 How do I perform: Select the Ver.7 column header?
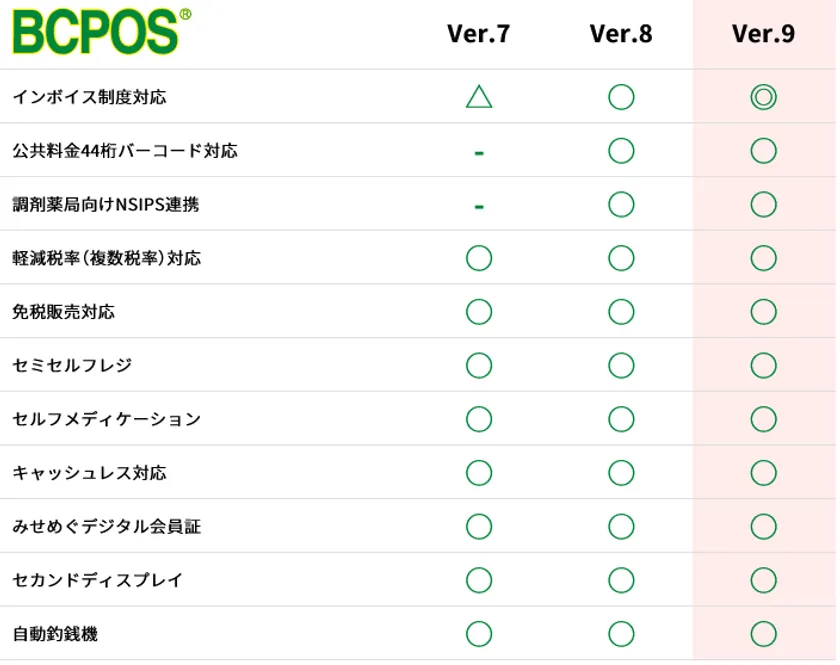[479, 34]
